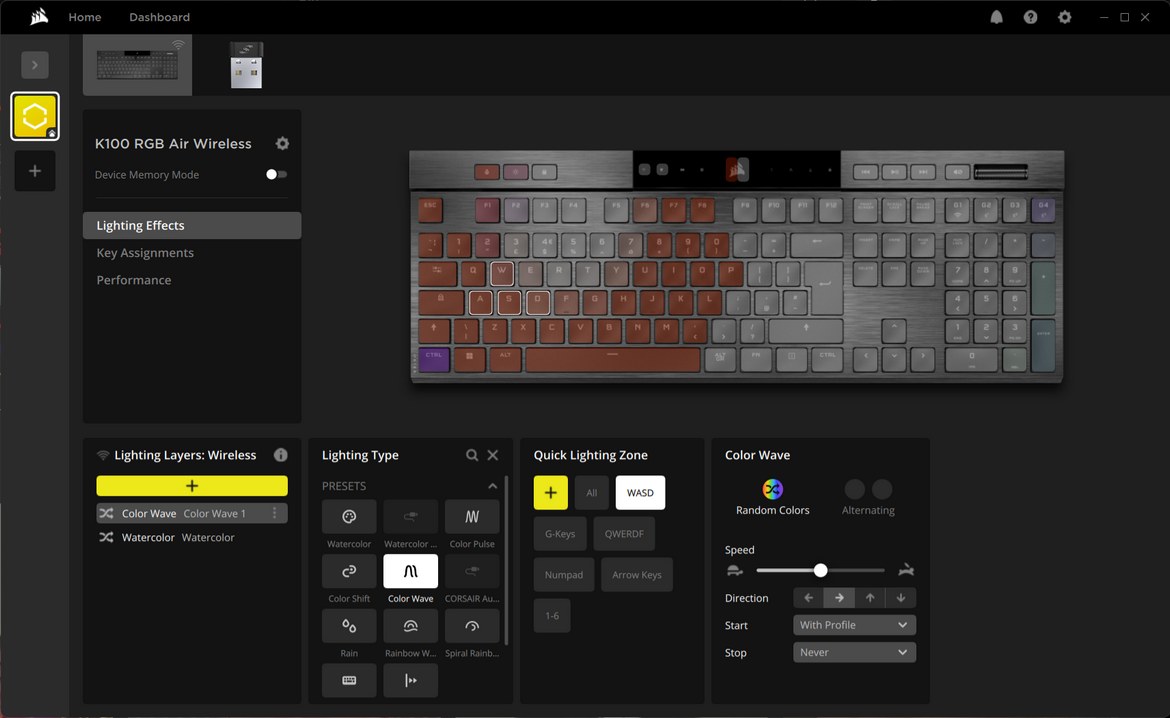
Task: Select the K100 keyboard device thumbnail
Action: pos(137,65)
